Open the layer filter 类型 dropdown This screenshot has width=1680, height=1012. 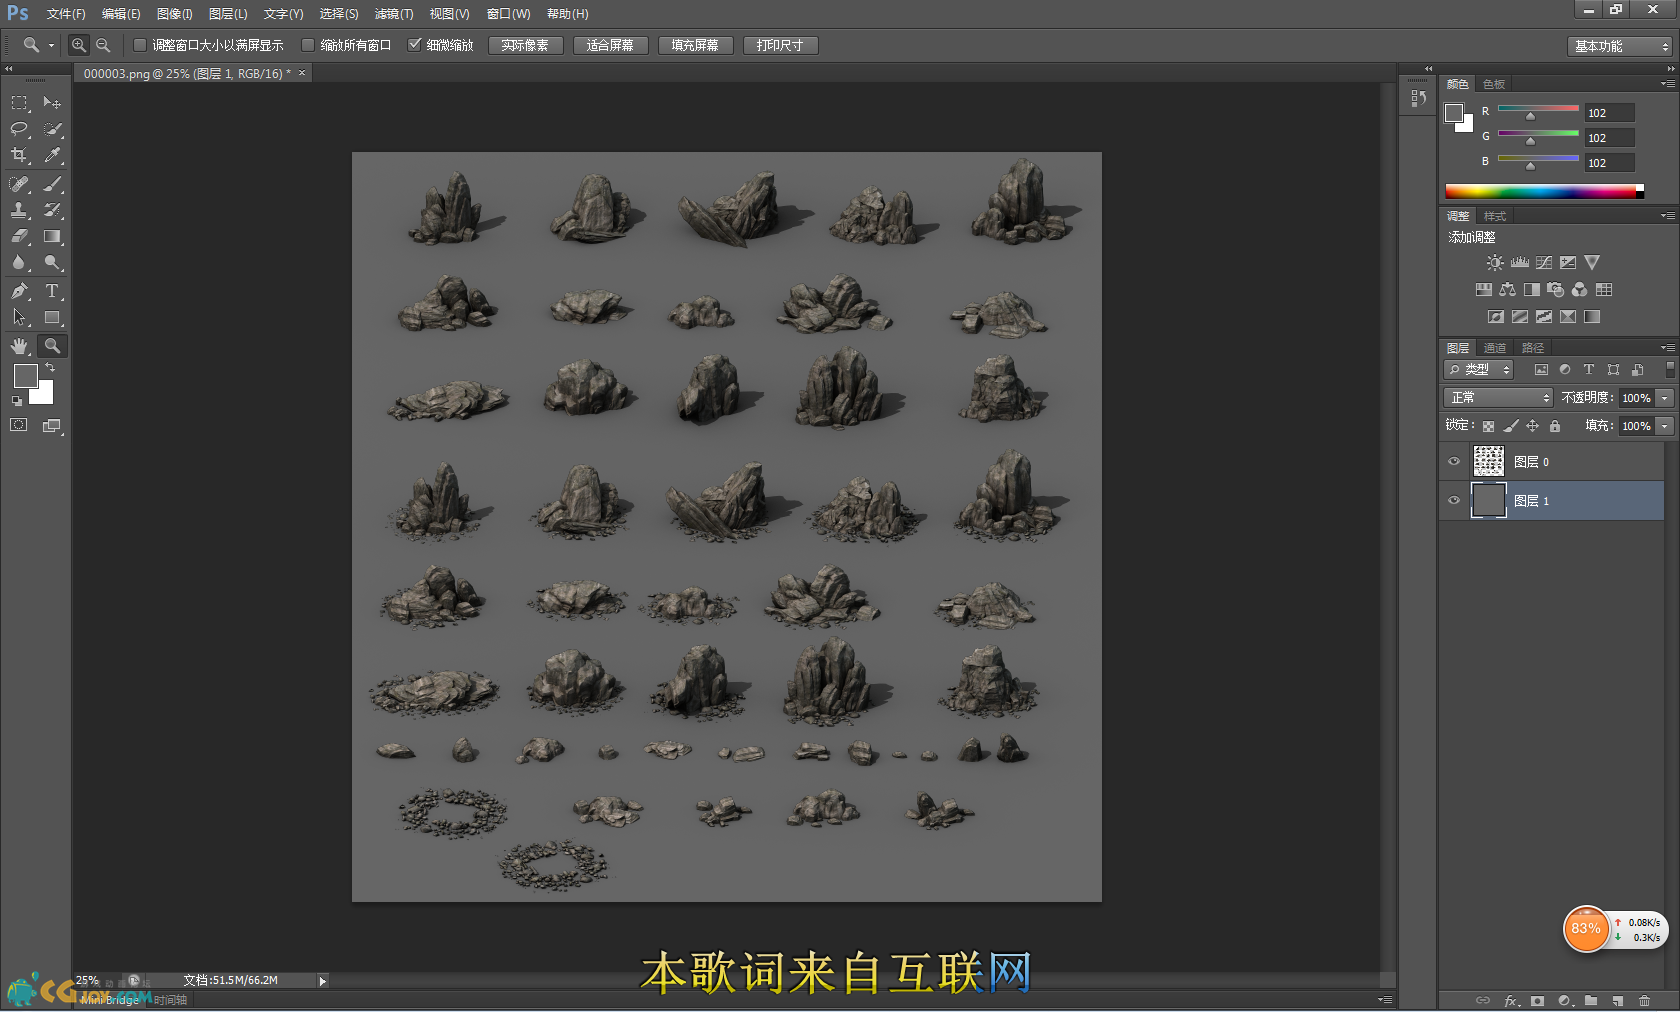coord(1479,370)
